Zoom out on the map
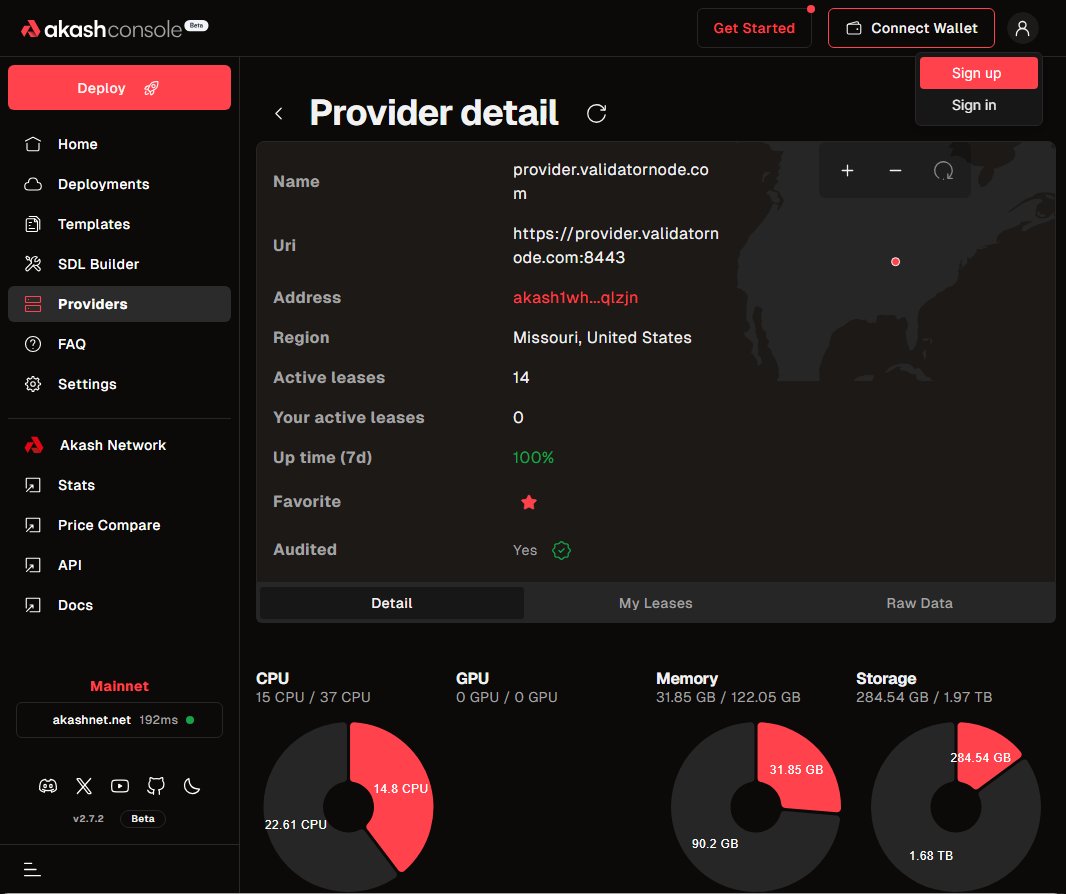The width and height of the screenshot is (1066, 894). (x=895, y=171)
